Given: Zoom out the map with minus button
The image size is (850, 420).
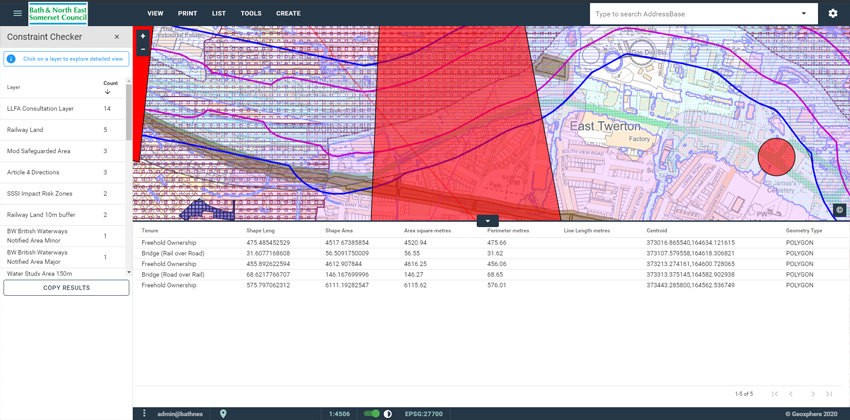Looking at the screenshot, I should [143, 49].
